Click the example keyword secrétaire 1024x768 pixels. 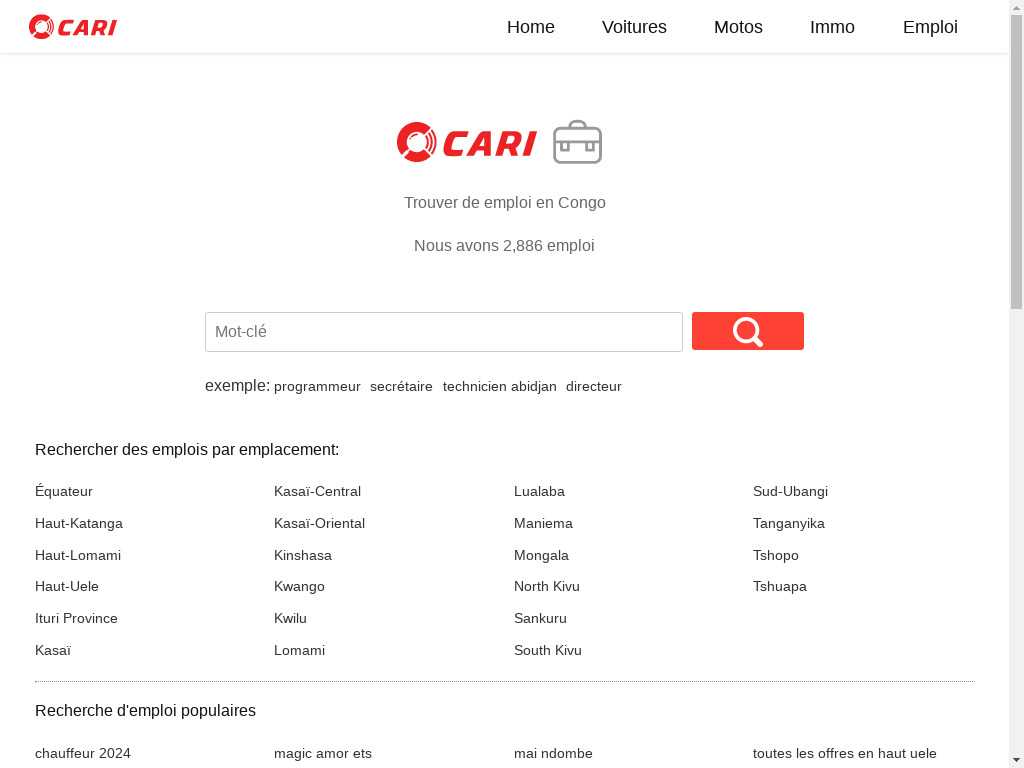pyautogui.click(x=401, y=387)
